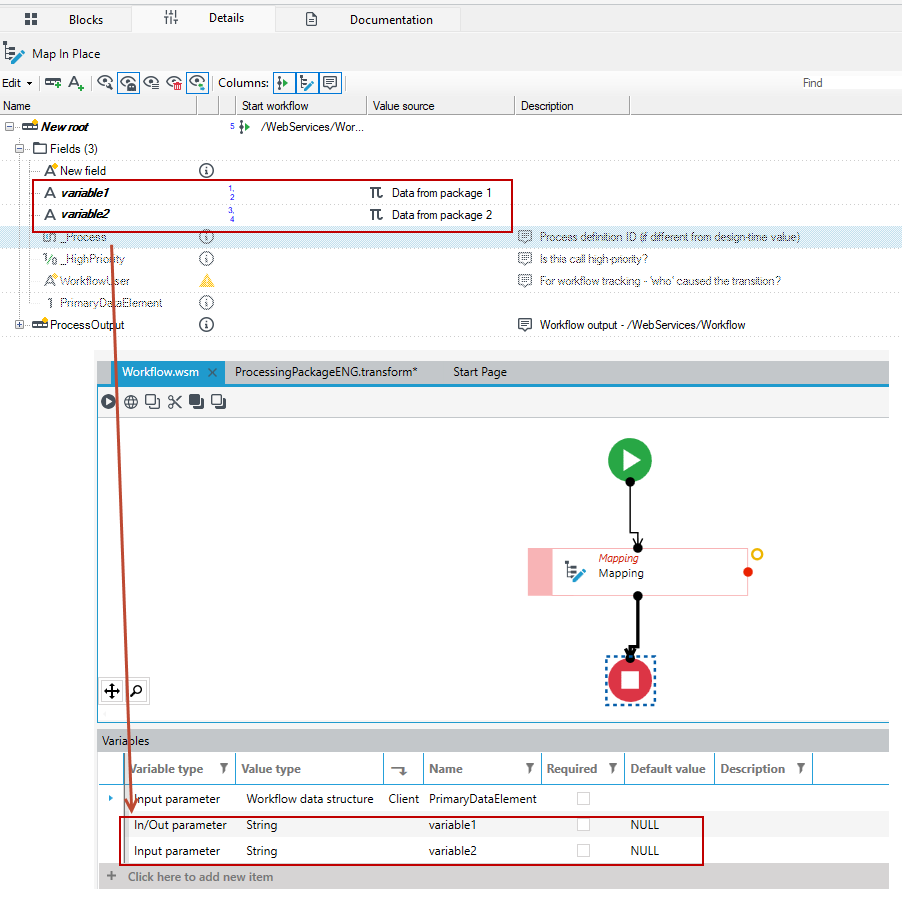
Task: Open the Start Page tab
Action: click(480, 372)
